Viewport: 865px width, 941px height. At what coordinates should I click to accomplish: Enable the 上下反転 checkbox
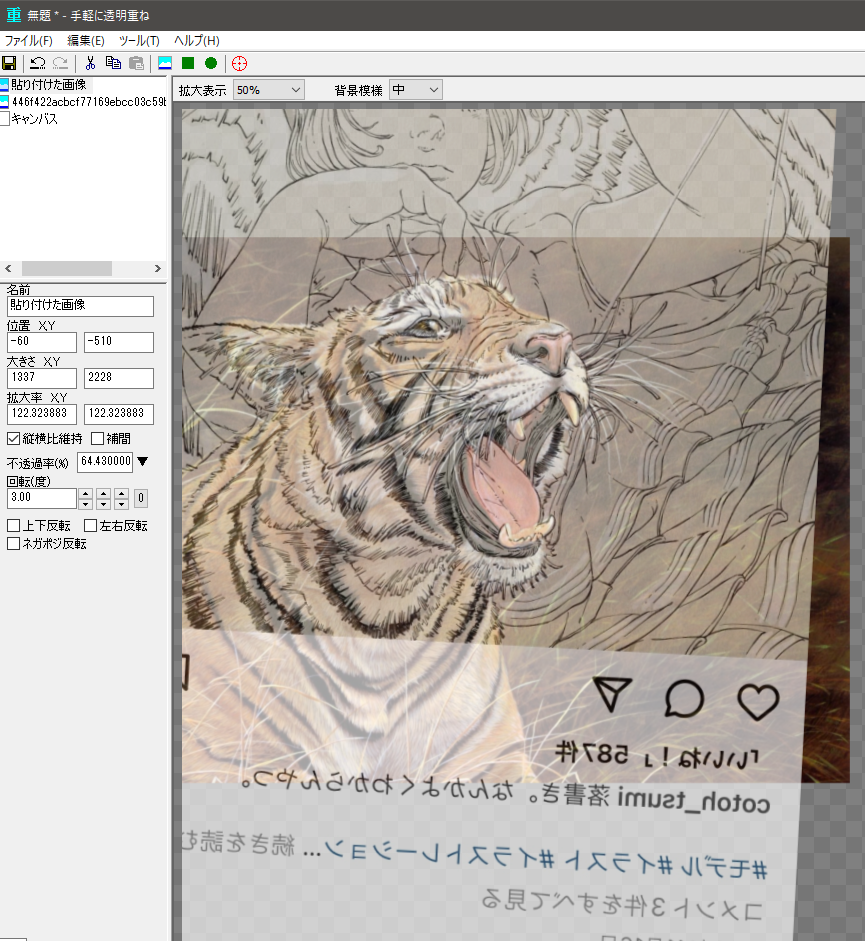click(13, 526)
